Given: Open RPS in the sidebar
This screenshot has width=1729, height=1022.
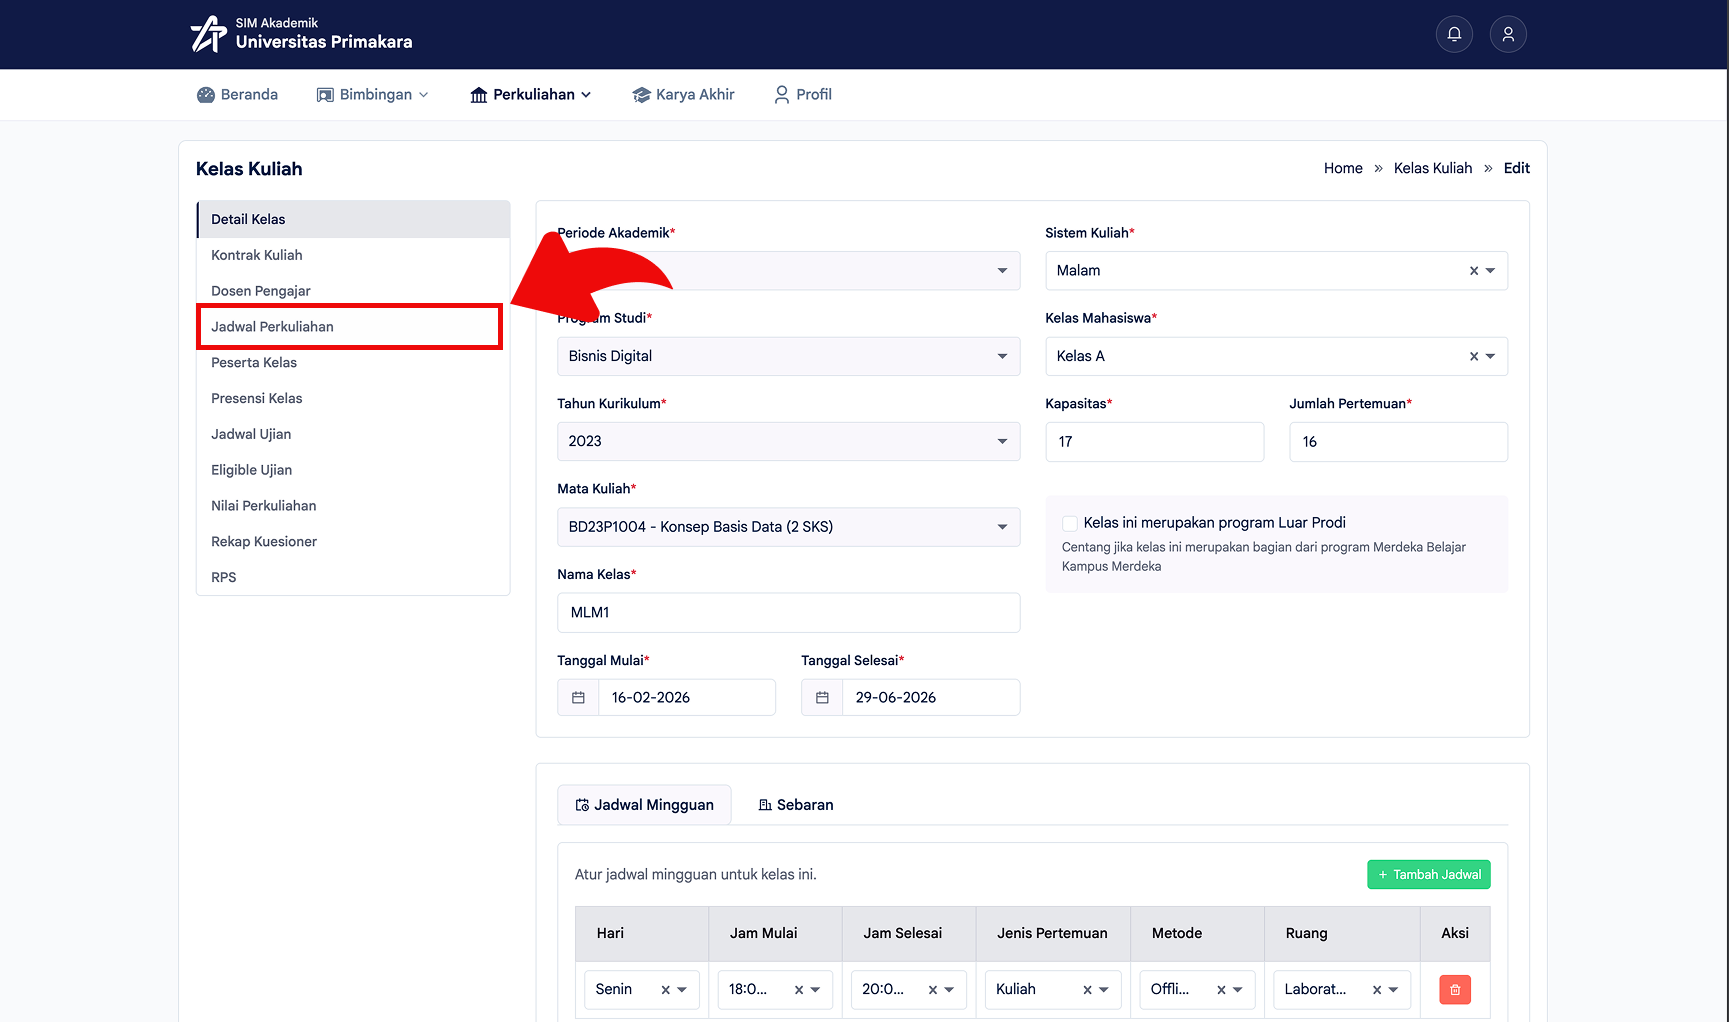Looking at the screenshot, I should [354, 577].
